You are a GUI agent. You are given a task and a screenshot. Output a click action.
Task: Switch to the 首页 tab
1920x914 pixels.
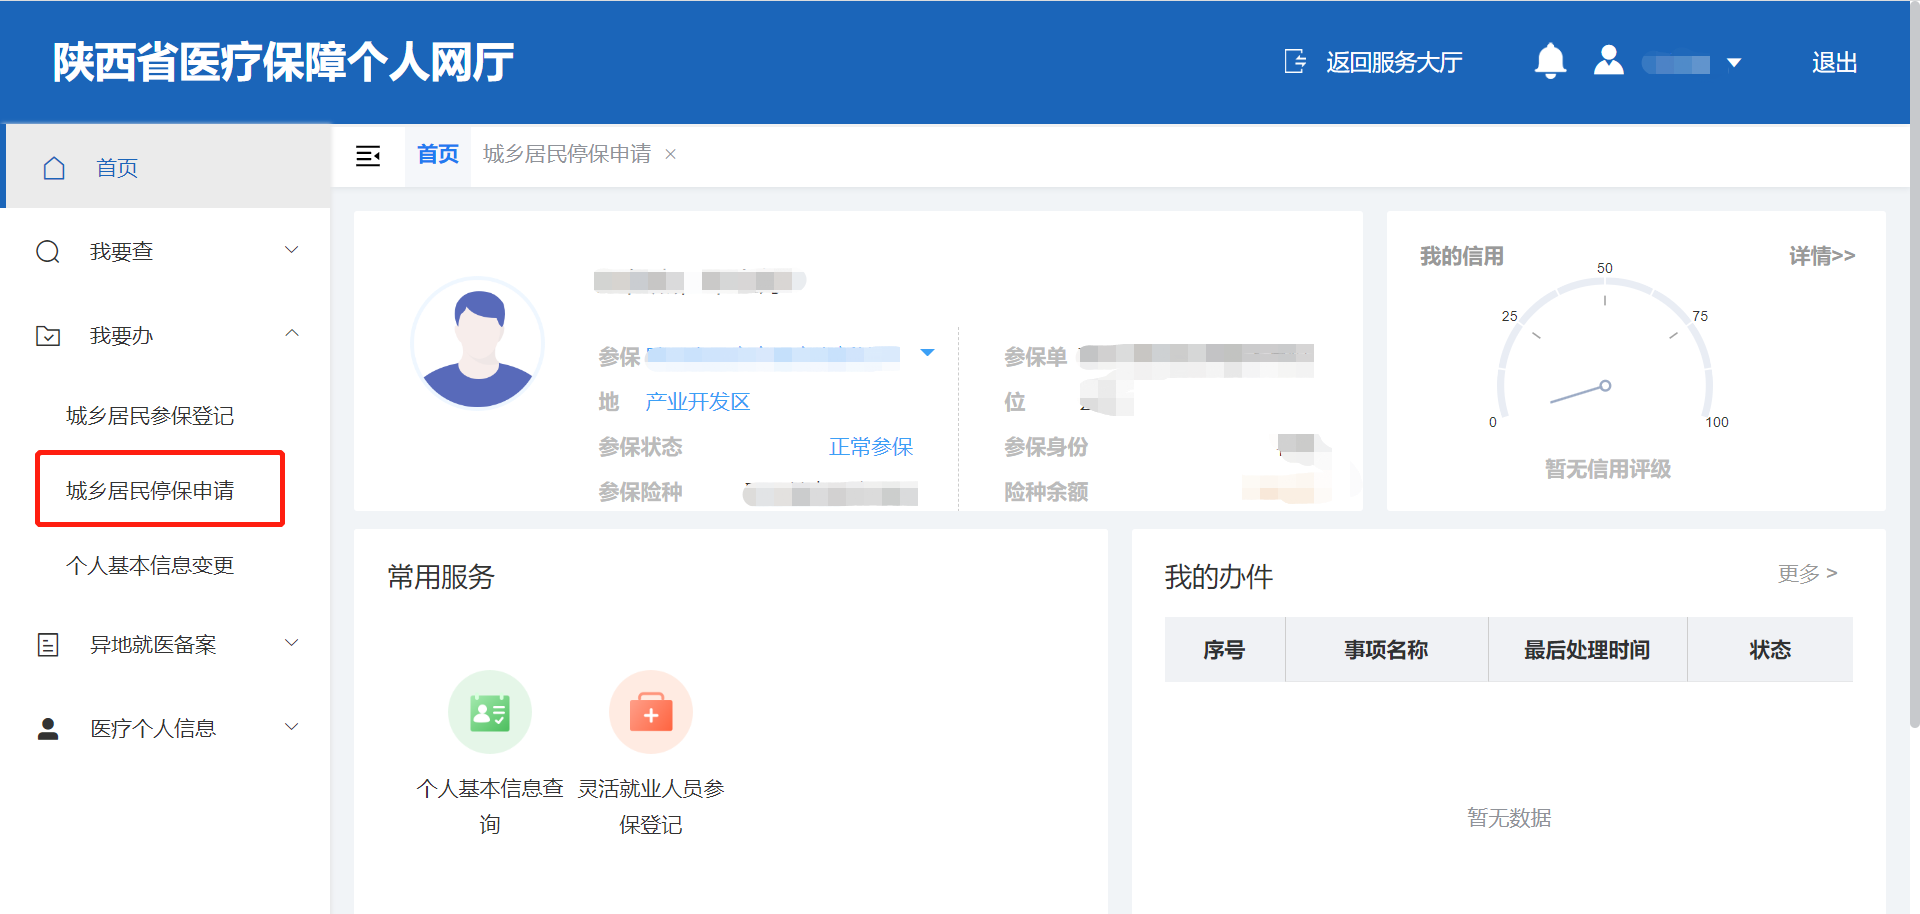point(437,154)
